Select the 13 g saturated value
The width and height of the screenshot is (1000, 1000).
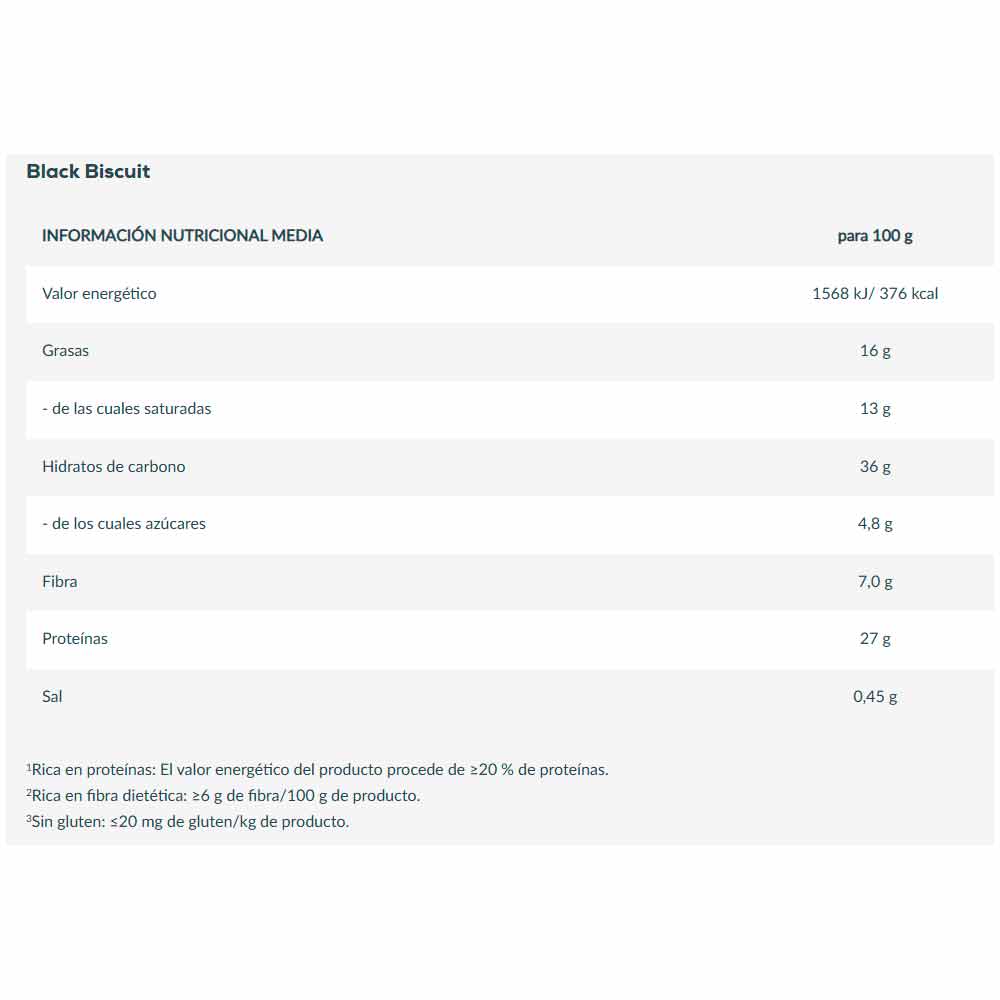(875, 408)
